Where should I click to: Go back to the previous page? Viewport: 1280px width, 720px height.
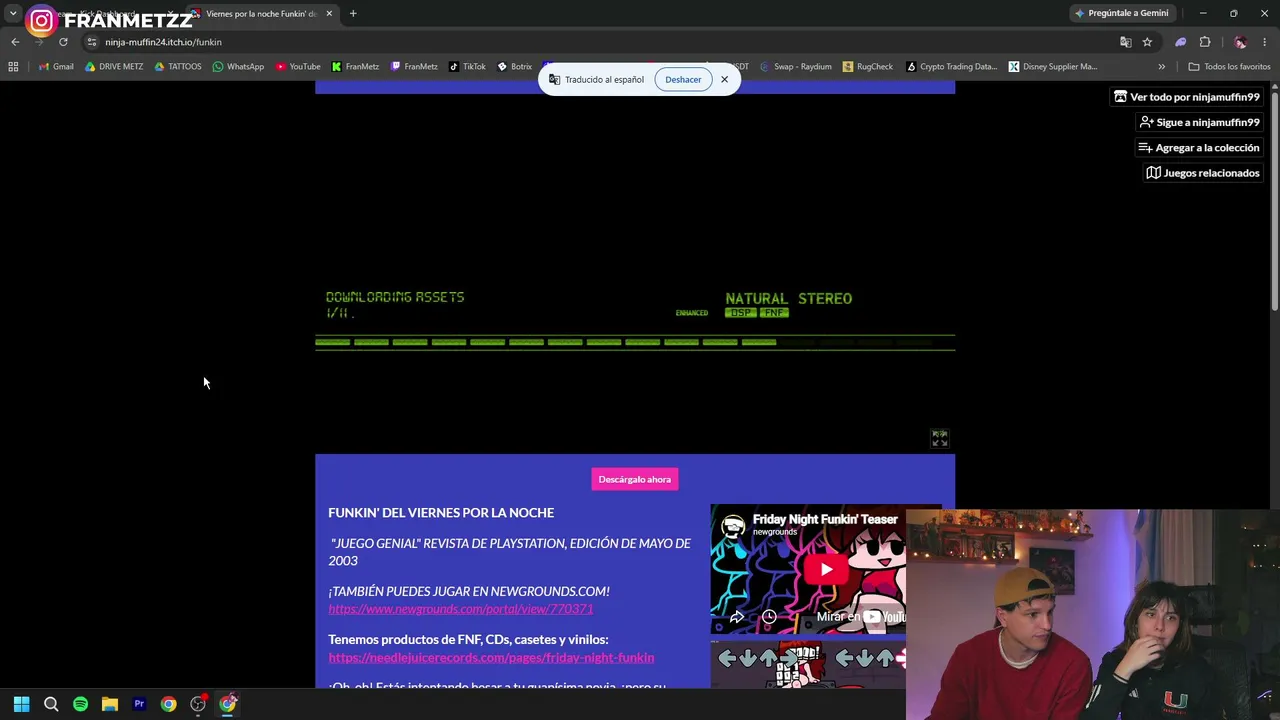(15, 42)
